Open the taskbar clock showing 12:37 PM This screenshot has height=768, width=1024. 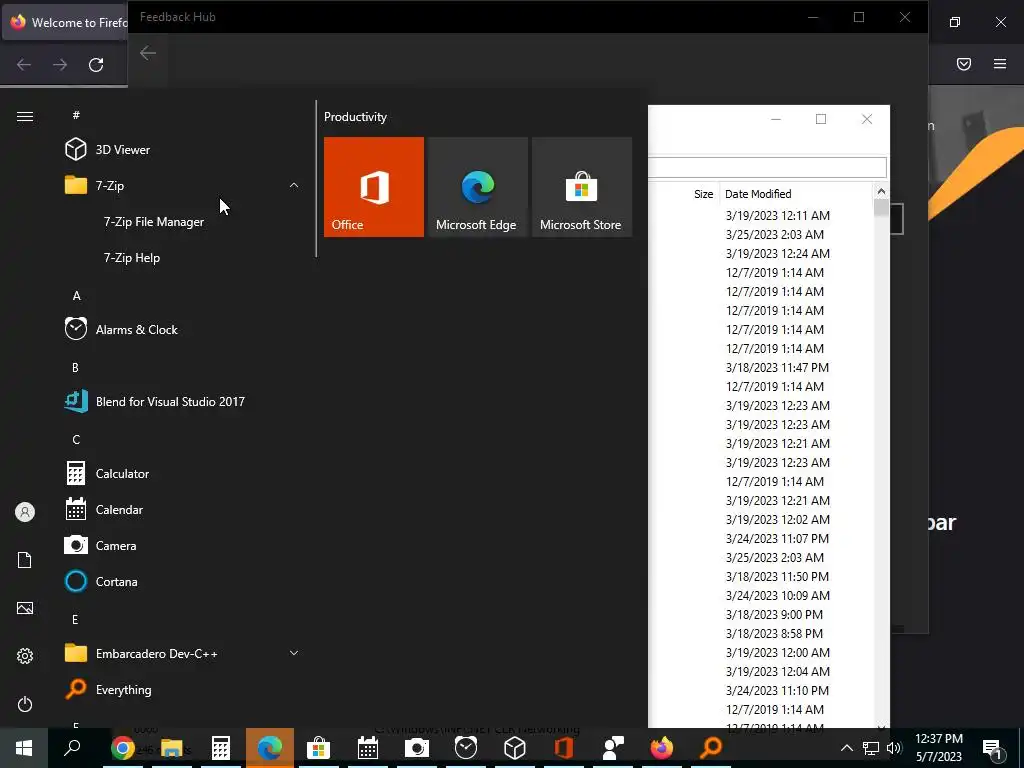coord(938,747)
